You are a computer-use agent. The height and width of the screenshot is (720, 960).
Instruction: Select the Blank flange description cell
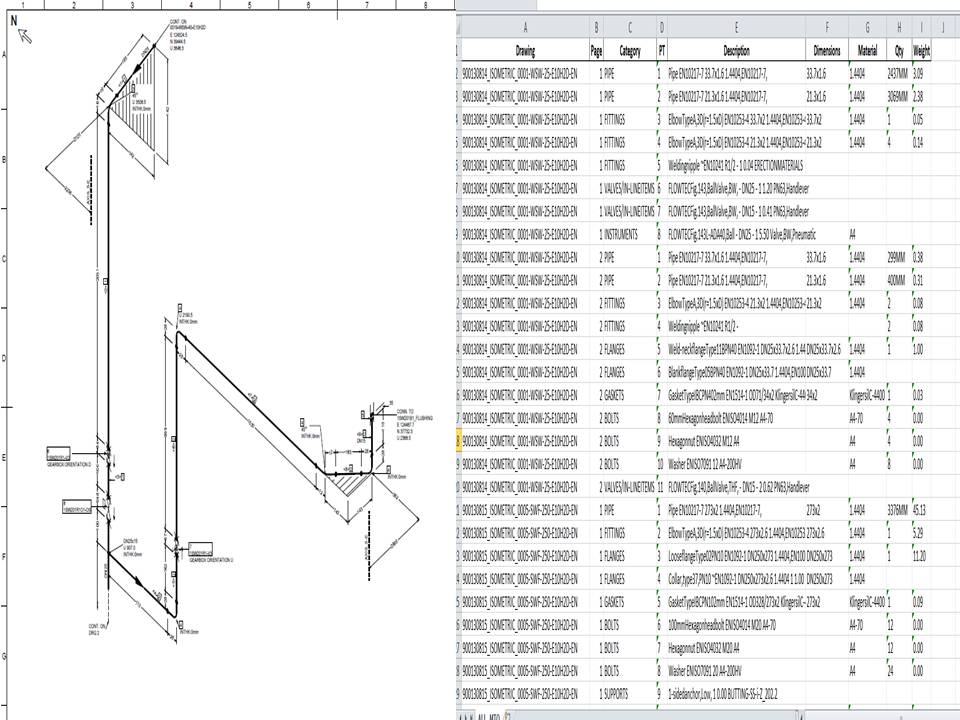click(x=735, y=372)
